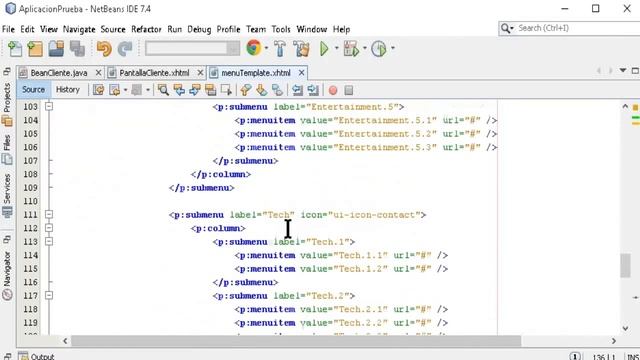This screenshot has height=360, width=640.
Task: Open the open-documents list dropdown arrow
Action: [x=623, y=71]
